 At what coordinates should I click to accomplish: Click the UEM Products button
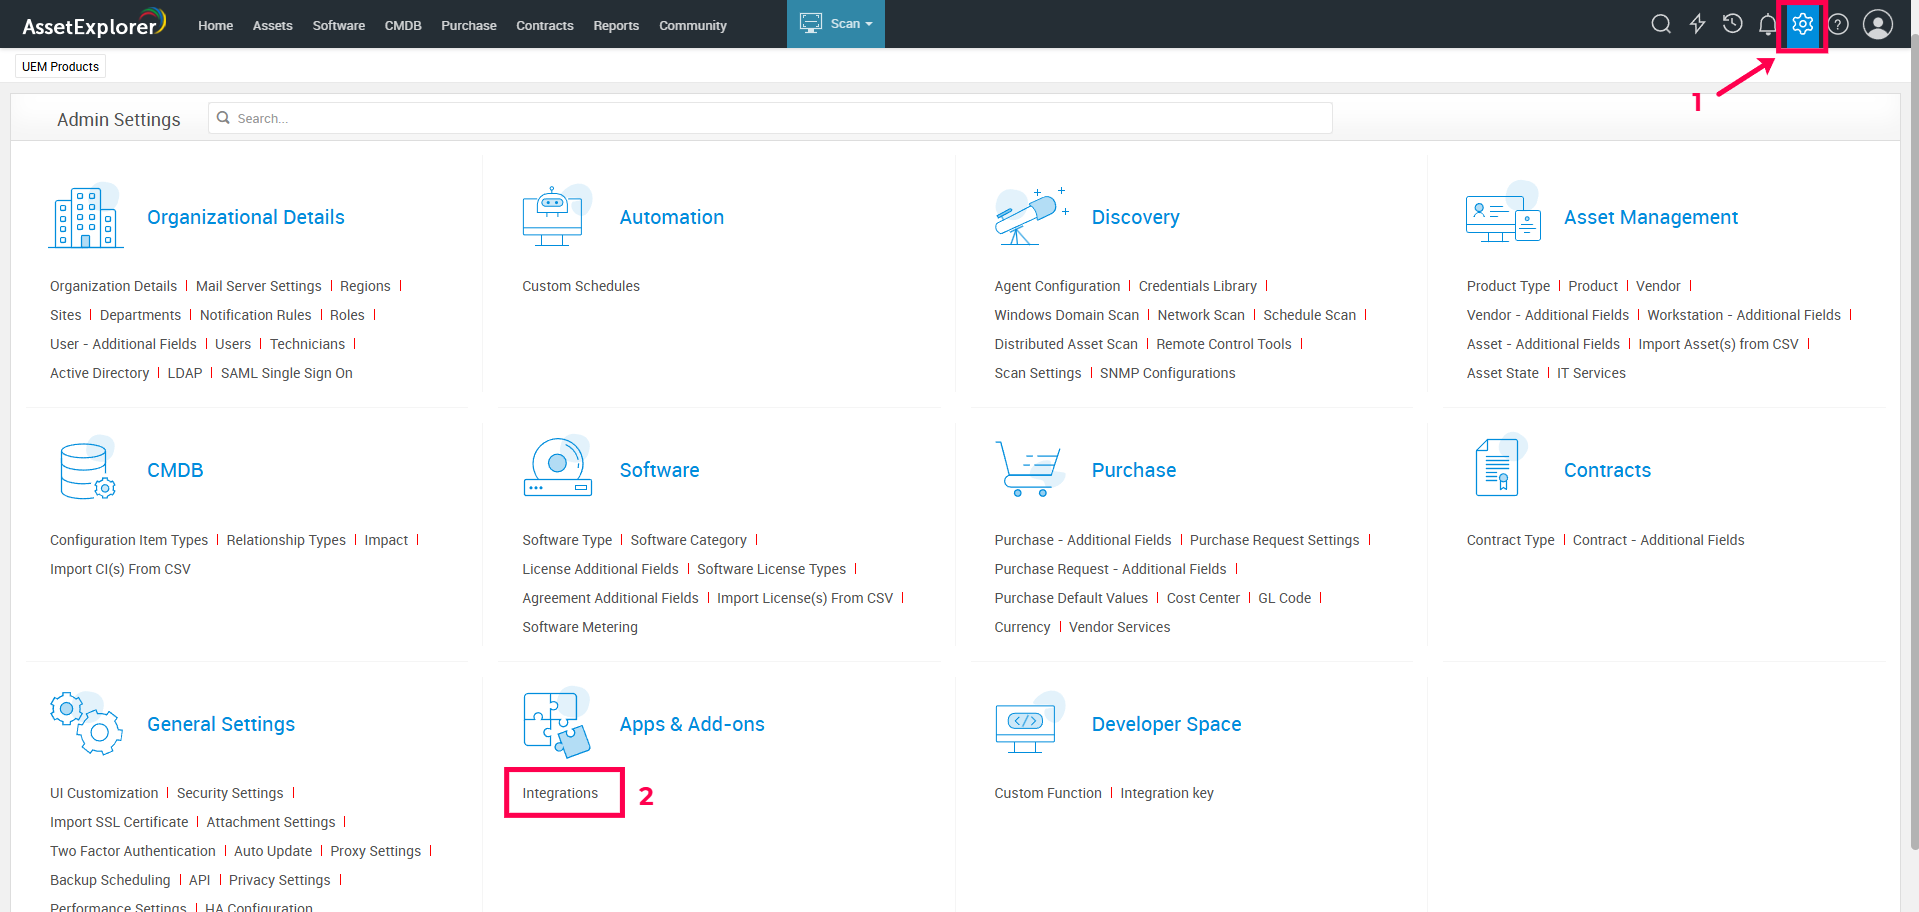(x=60, y=67)
